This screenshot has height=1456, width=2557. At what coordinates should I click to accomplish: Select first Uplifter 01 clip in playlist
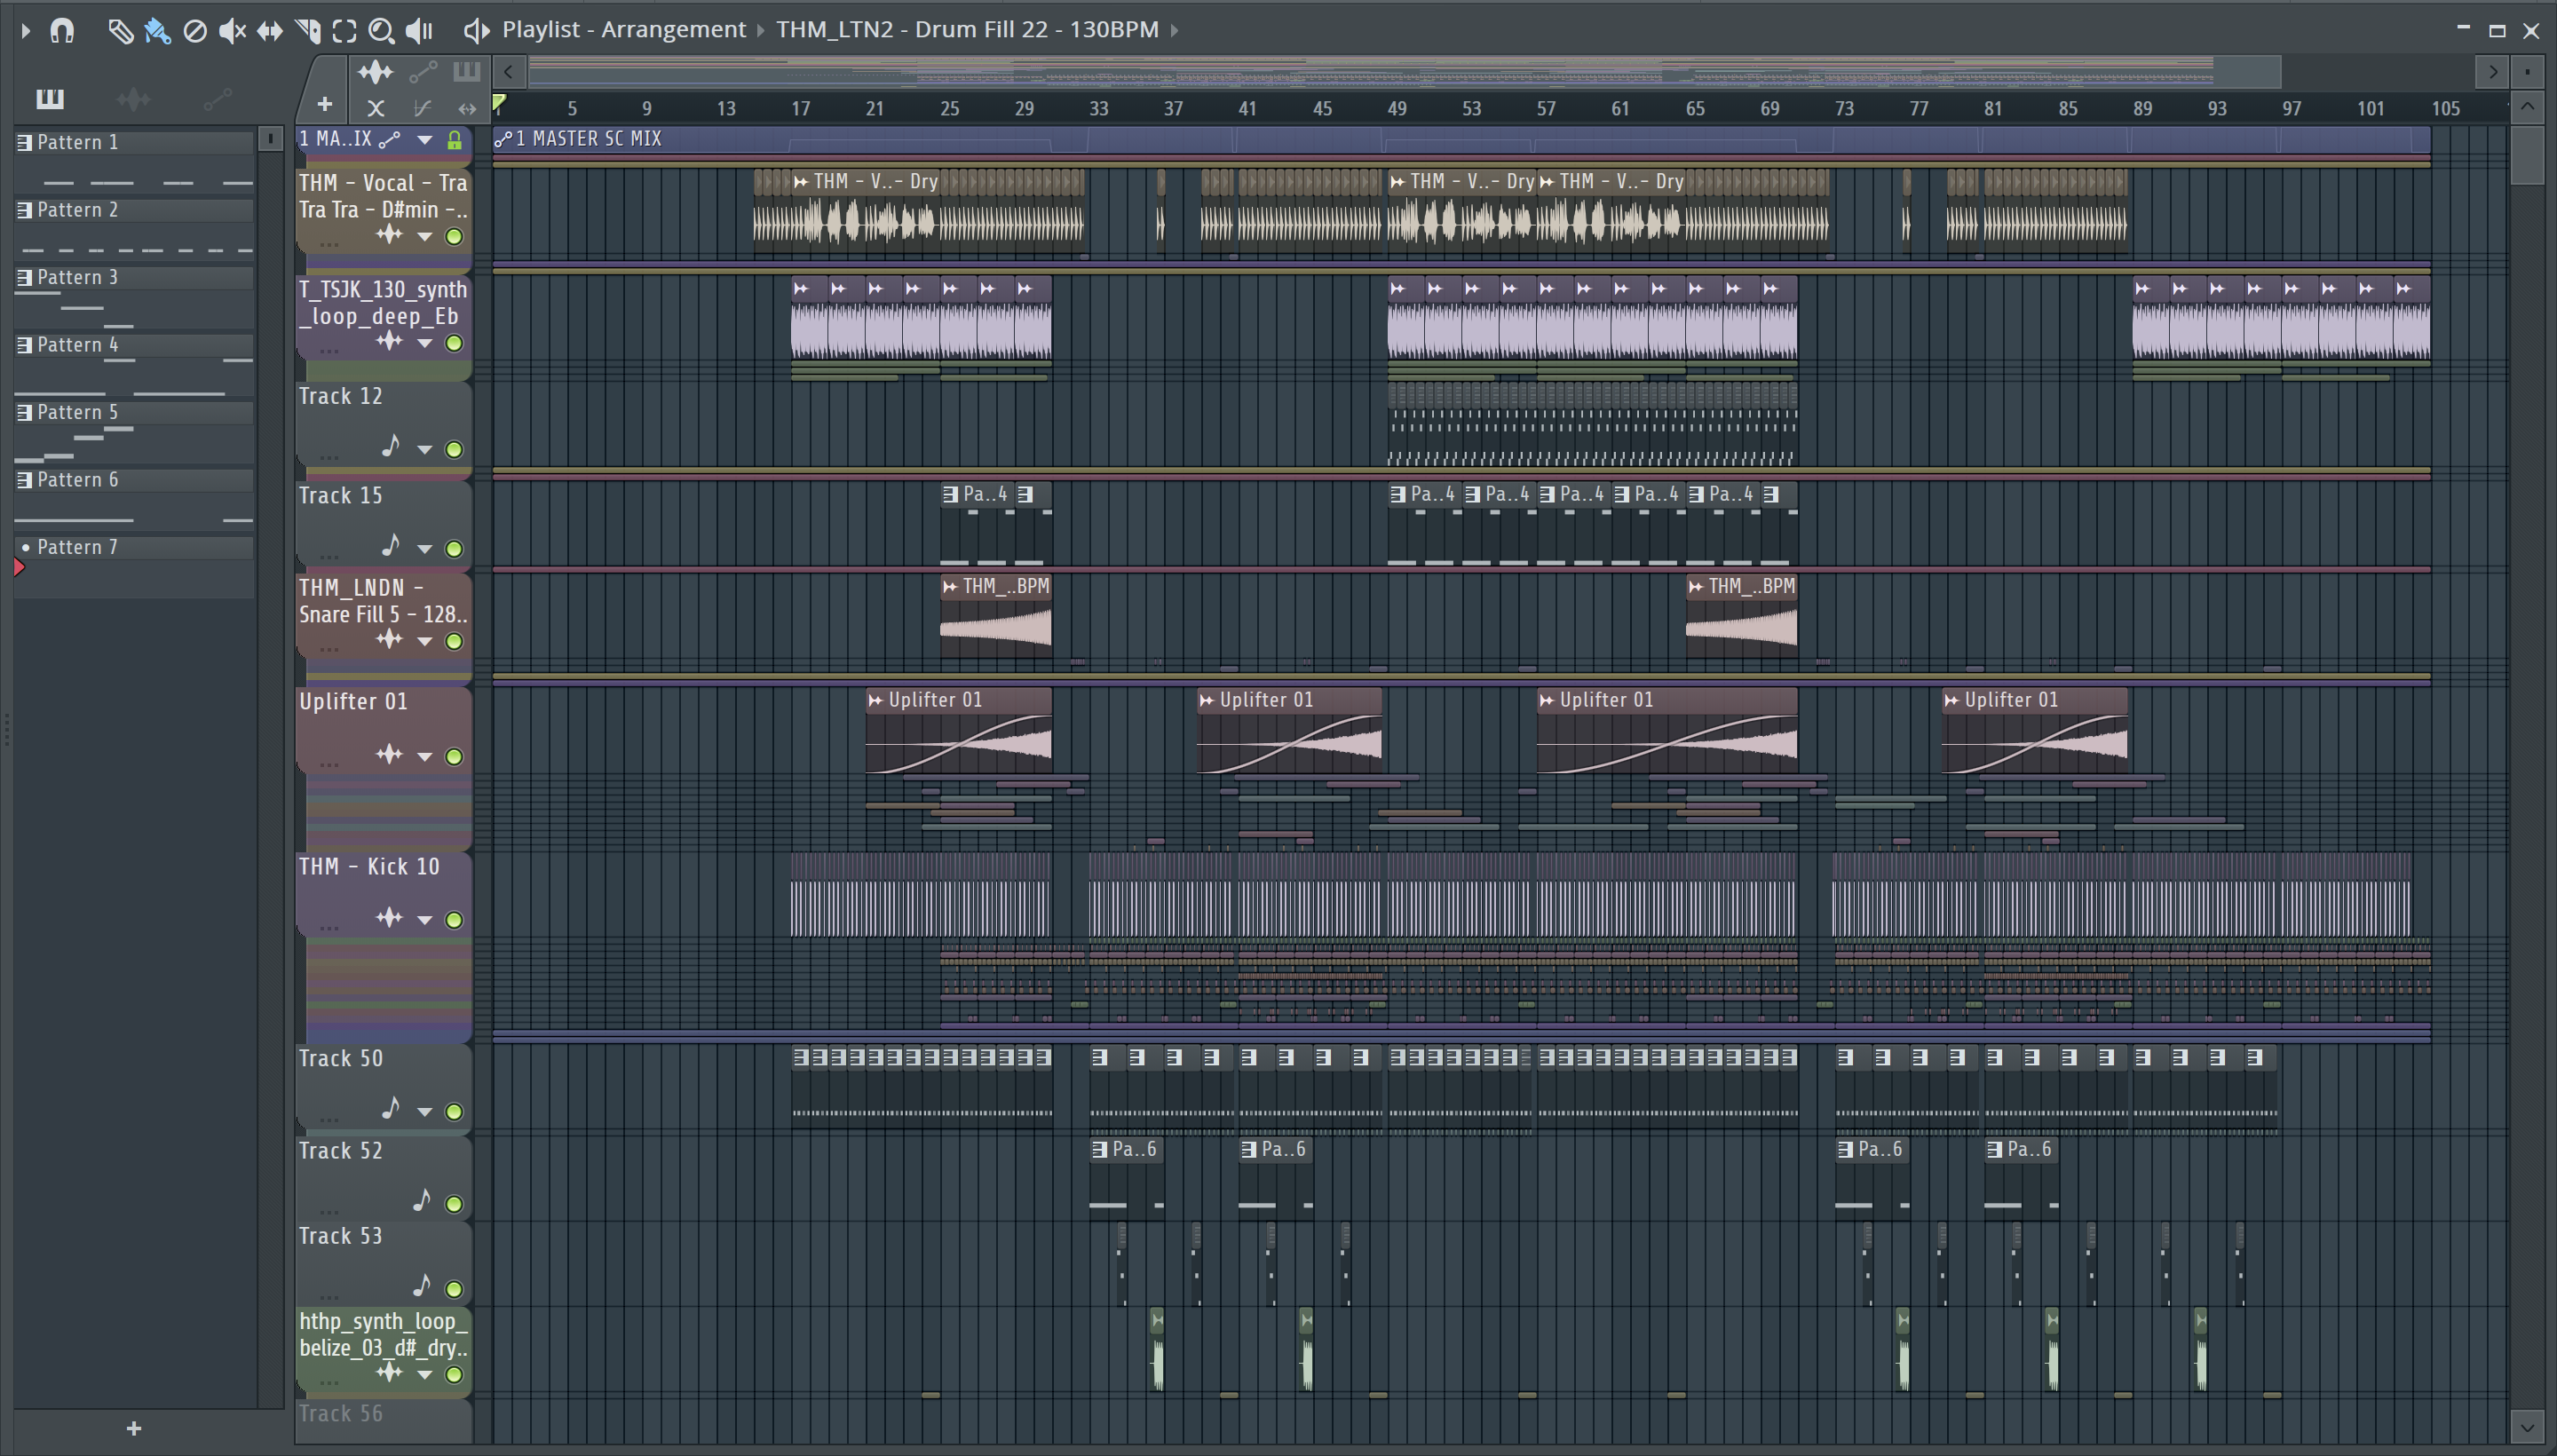[x=958, y=731]
